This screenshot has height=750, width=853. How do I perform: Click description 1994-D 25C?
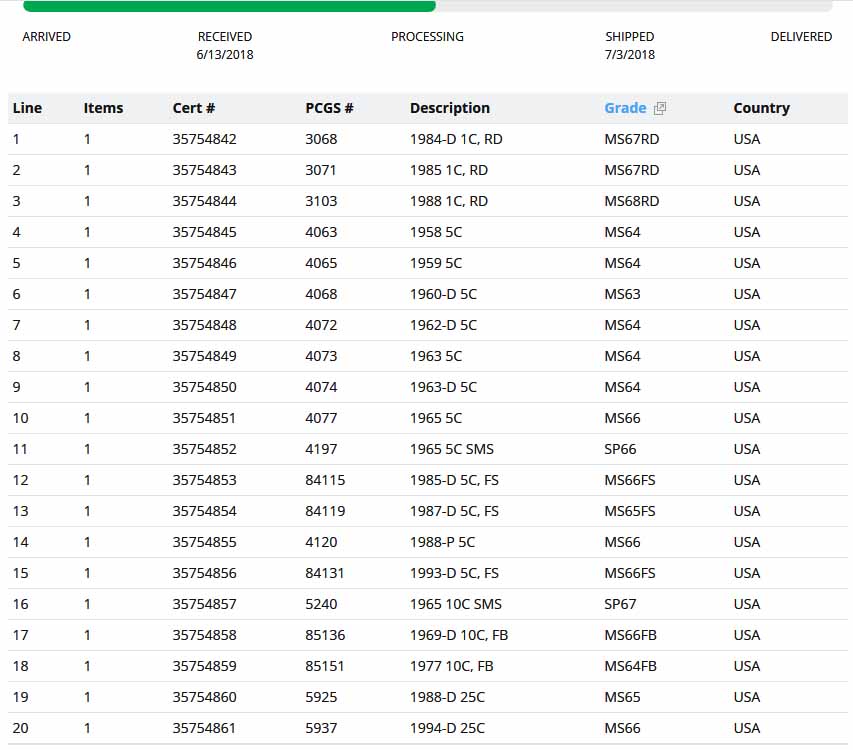pos(447,728)
